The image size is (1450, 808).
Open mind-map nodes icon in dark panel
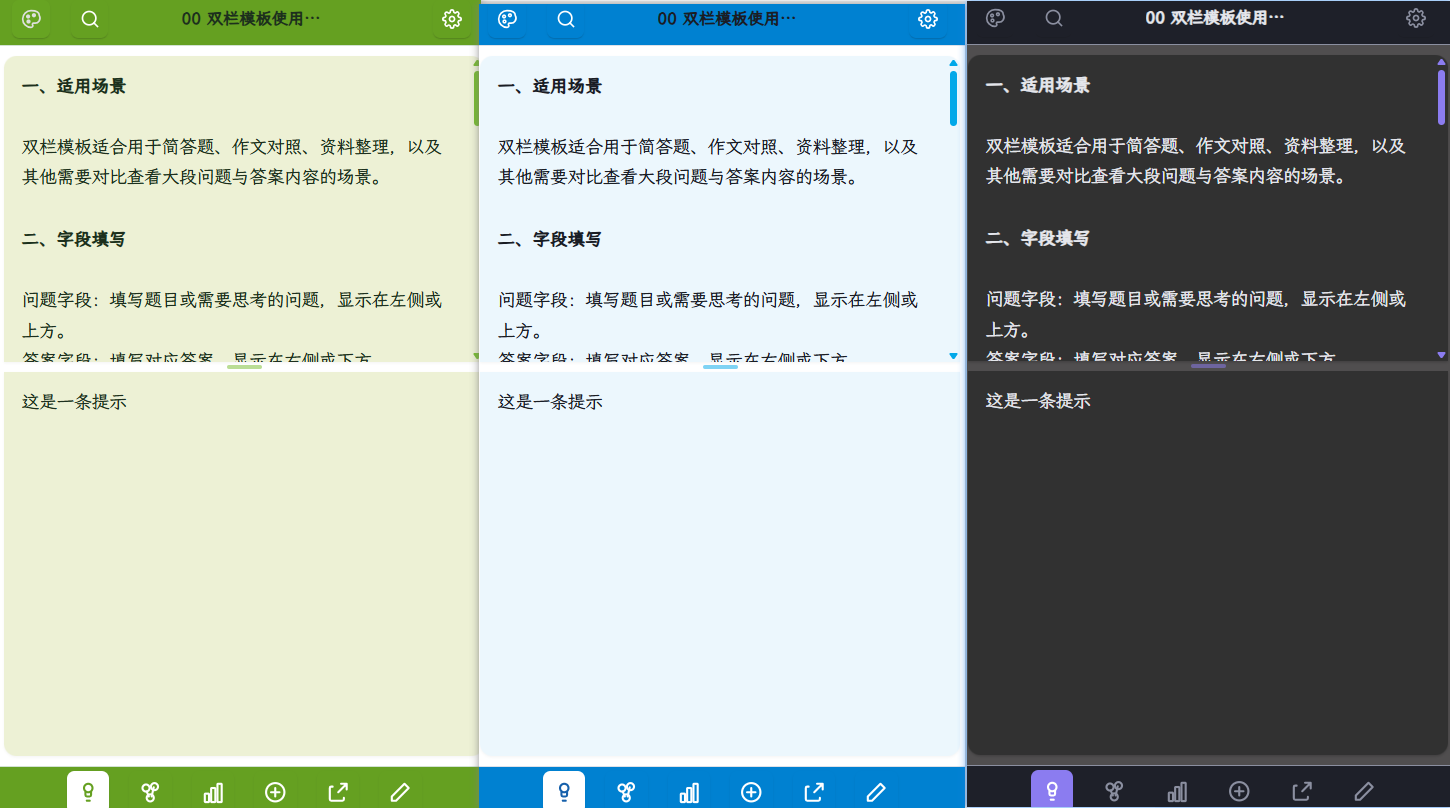[1114, 791]
